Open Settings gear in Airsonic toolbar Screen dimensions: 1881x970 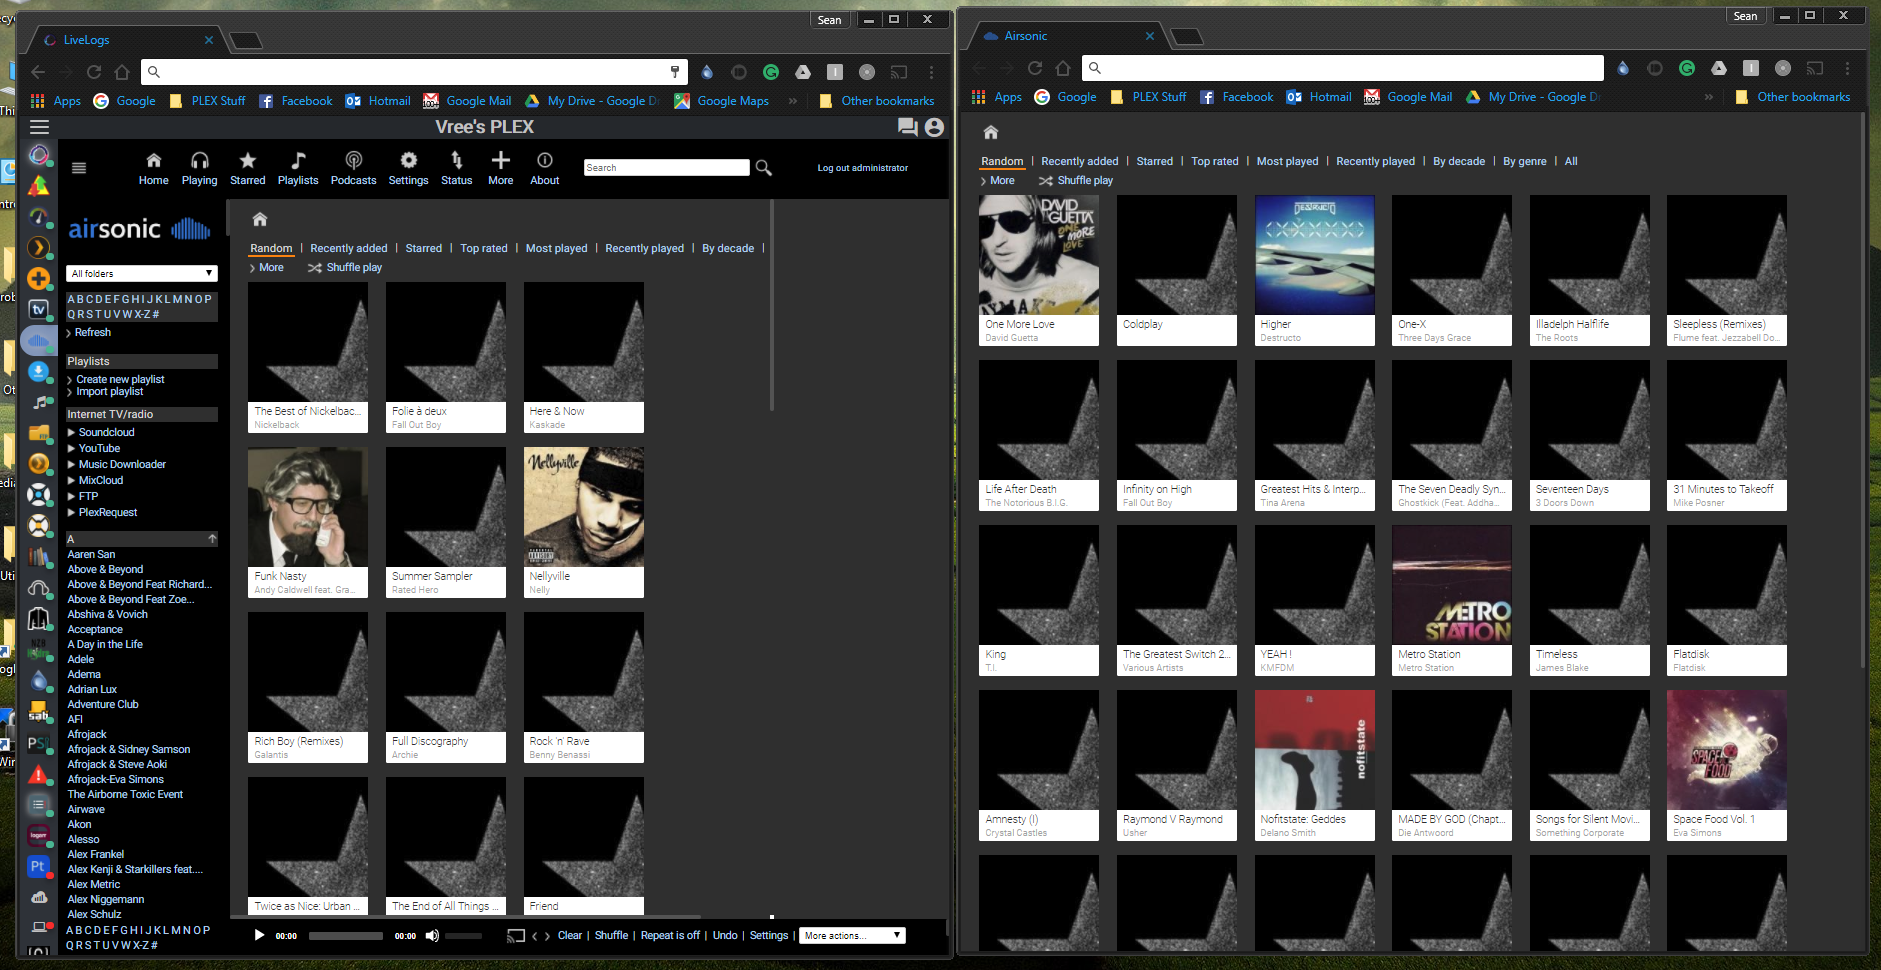click(408, 160)
